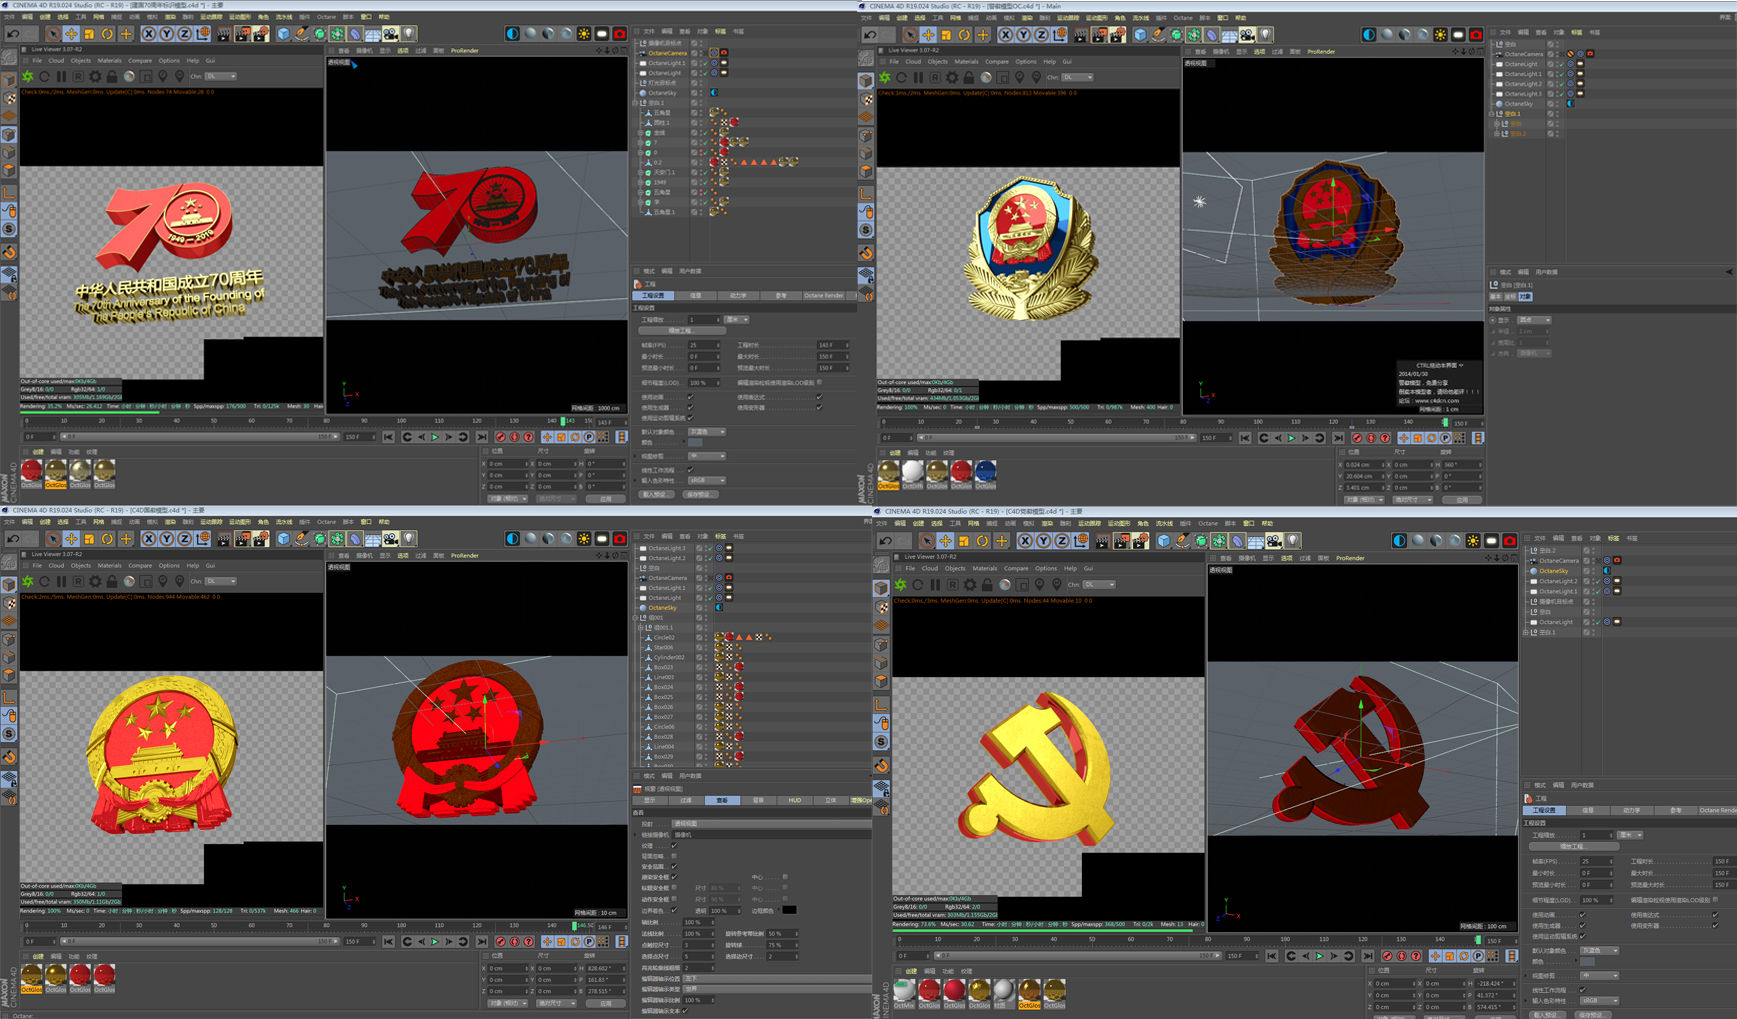
Task: Toggle 线性工作流程 checkbox in hammer-sickle project settings
Action: pos(1582,989)
